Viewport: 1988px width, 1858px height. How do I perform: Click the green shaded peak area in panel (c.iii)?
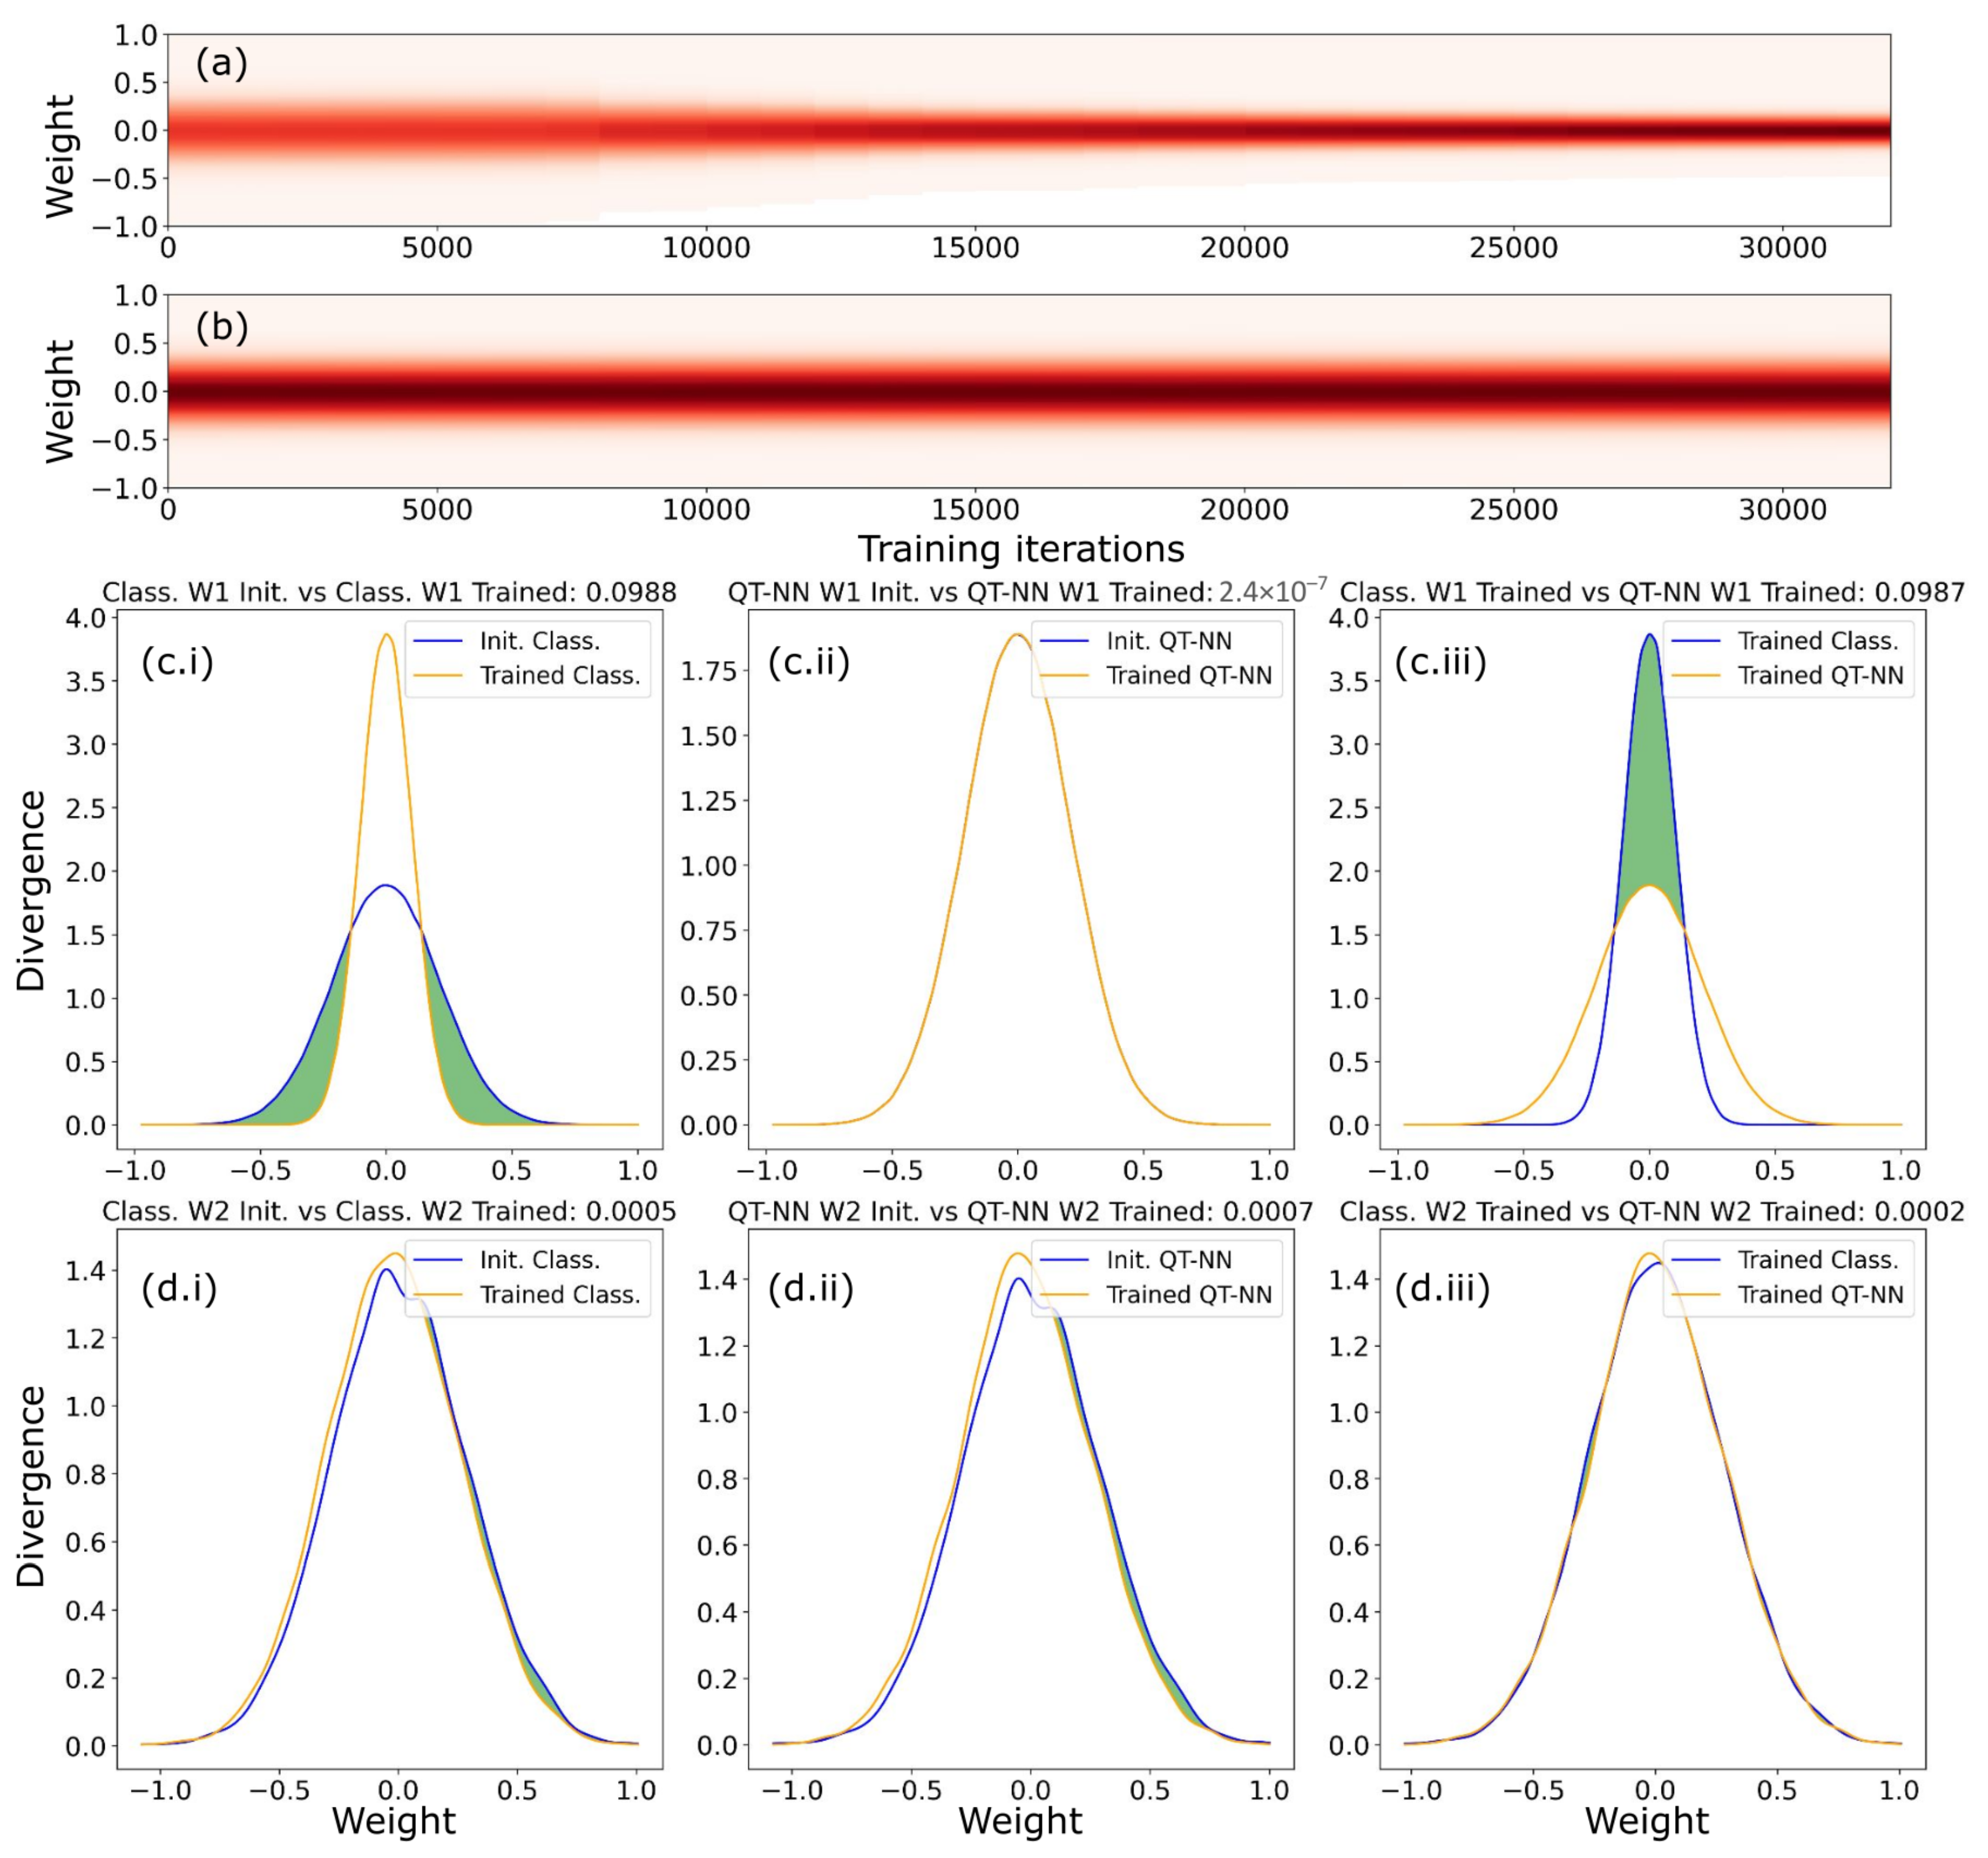coord(1650,790)
